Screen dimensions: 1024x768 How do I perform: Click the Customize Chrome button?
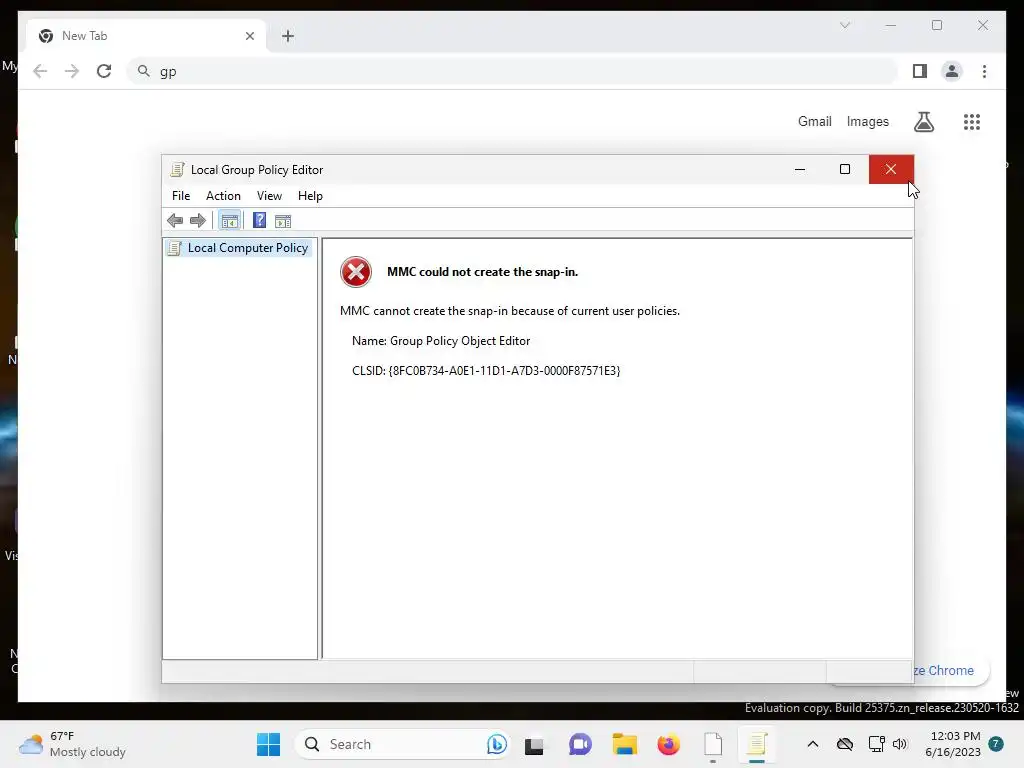952,671
